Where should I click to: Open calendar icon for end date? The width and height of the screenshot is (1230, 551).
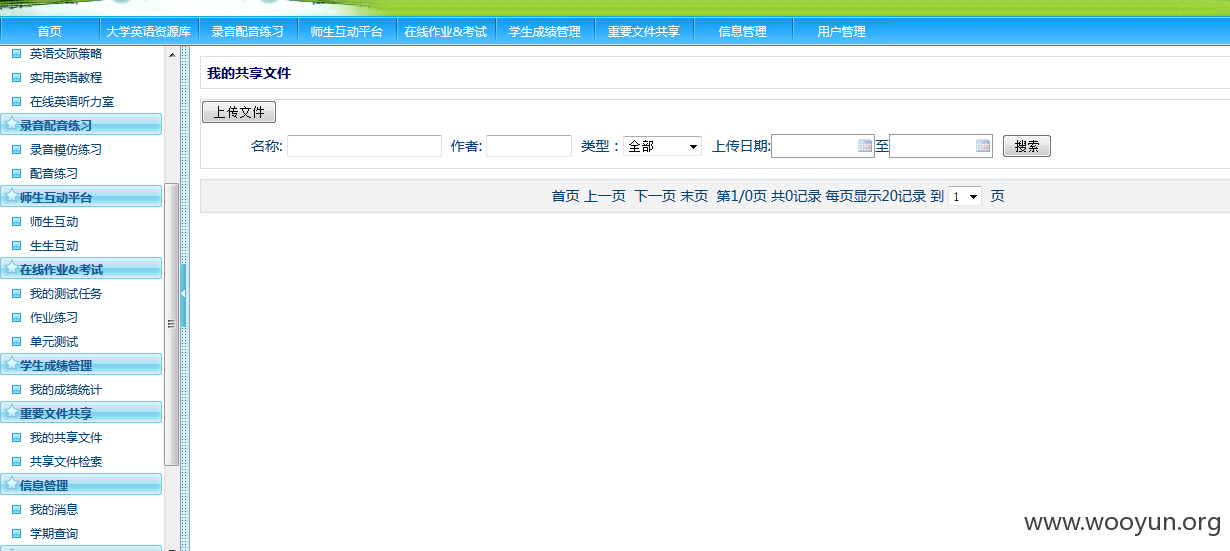click(984, 146)
